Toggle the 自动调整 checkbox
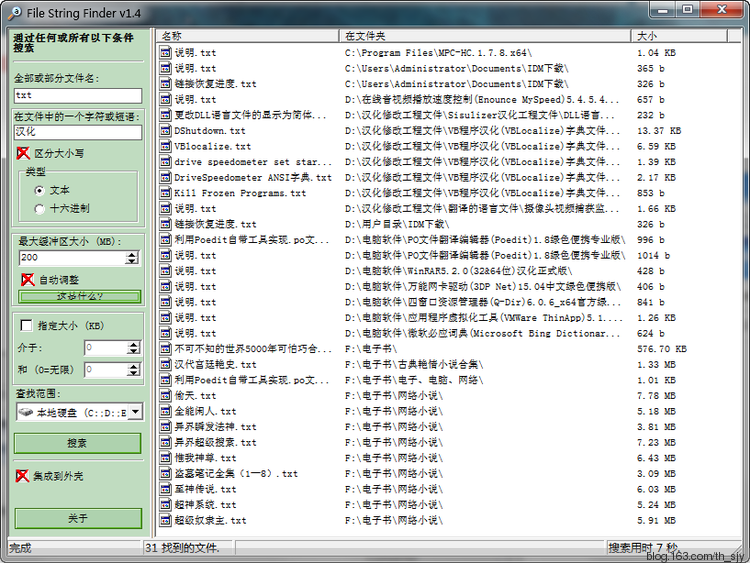750x563 pixels. click(x=28, y=279)
